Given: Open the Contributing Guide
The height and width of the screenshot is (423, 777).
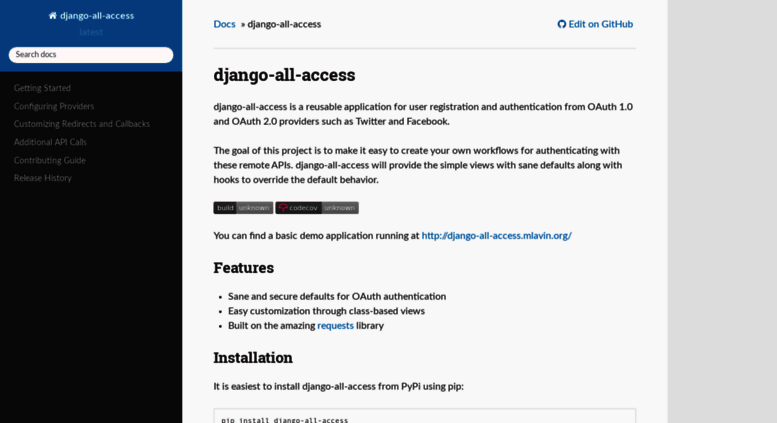Looking at the screenshot, I should click(x=50, y=160).
